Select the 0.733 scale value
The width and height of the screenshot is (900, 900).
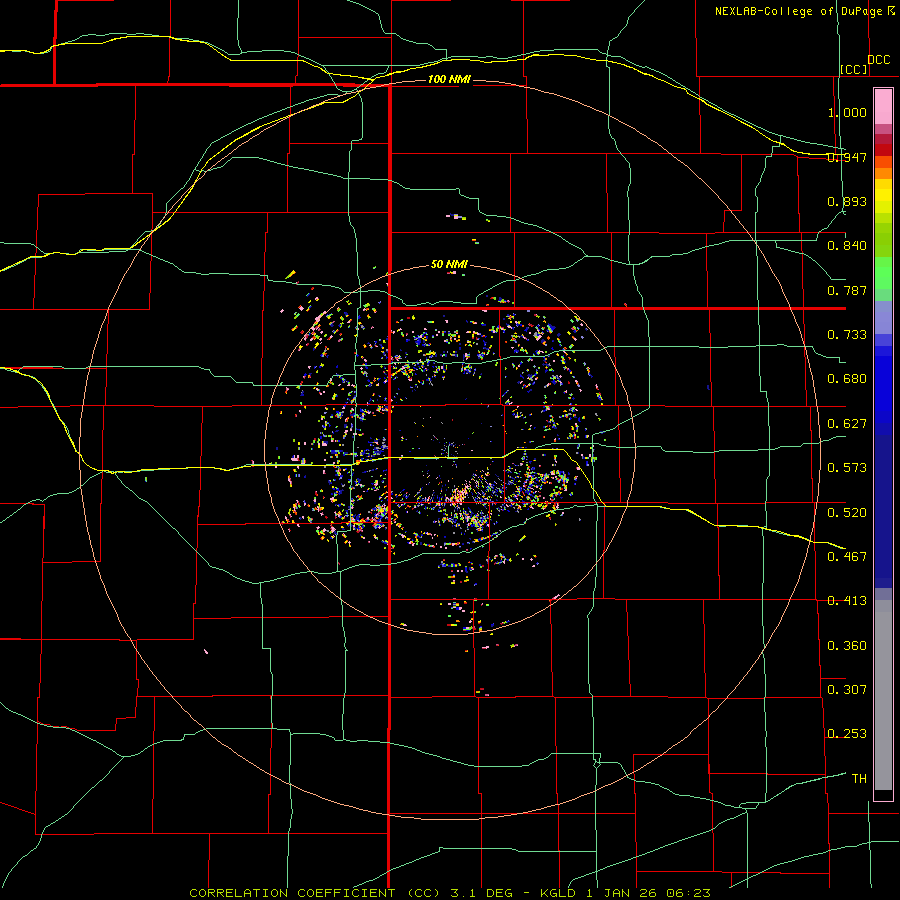tap(847, 335)
